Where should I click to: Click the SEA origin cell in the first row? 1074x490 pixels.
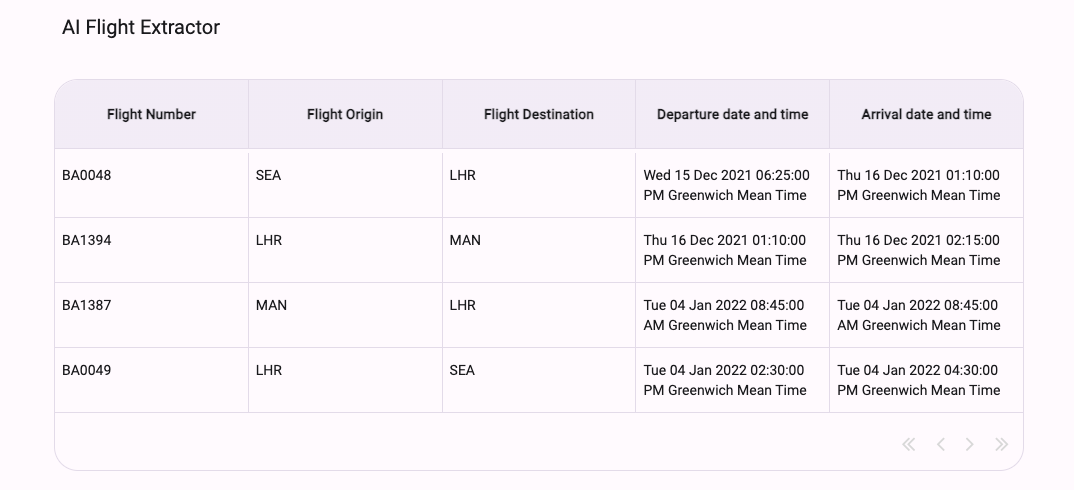pos(269,175)
